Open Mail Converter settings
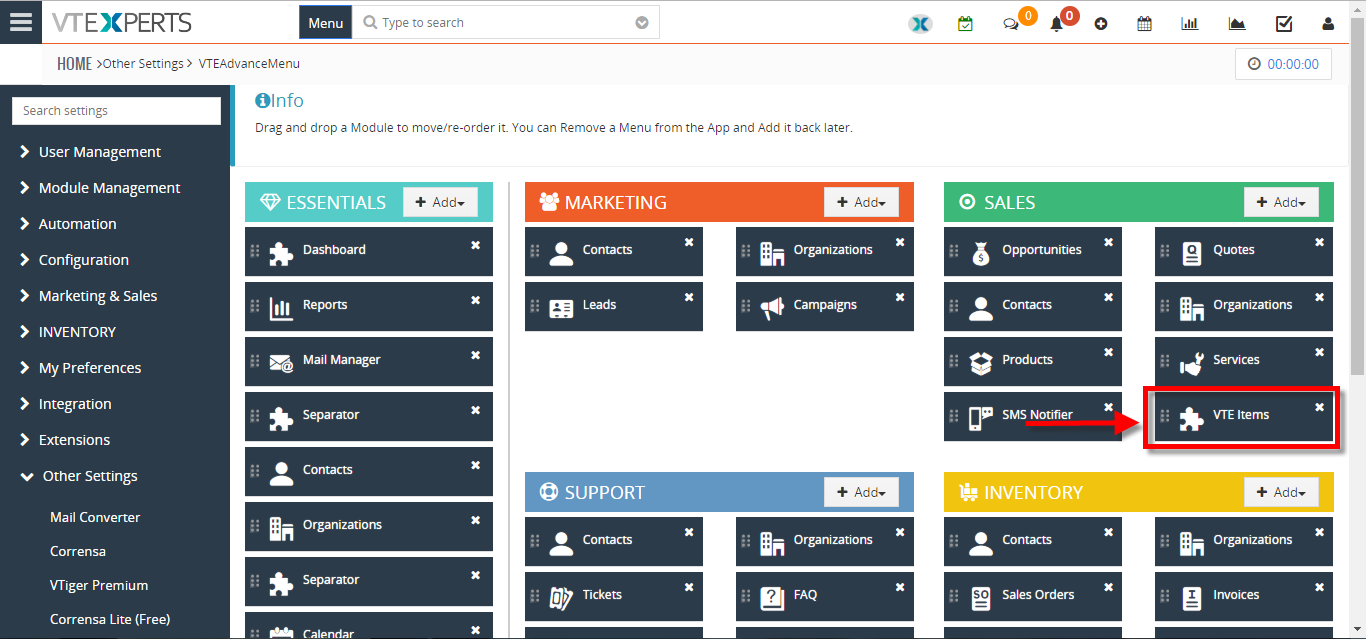1366x639 pixels. coord(95,517)
